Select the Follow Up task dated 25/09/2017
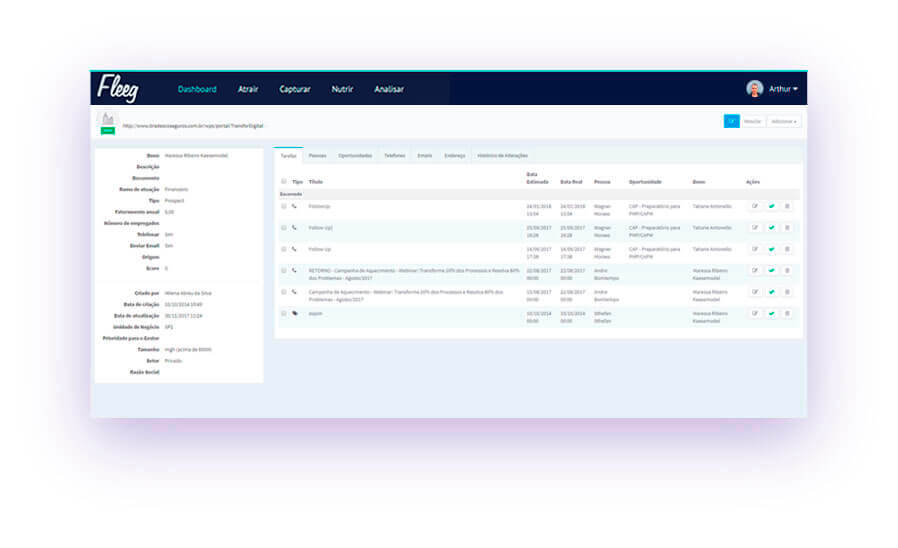The width and height of the screenshot is (898, 548). (x=283, y=228)
